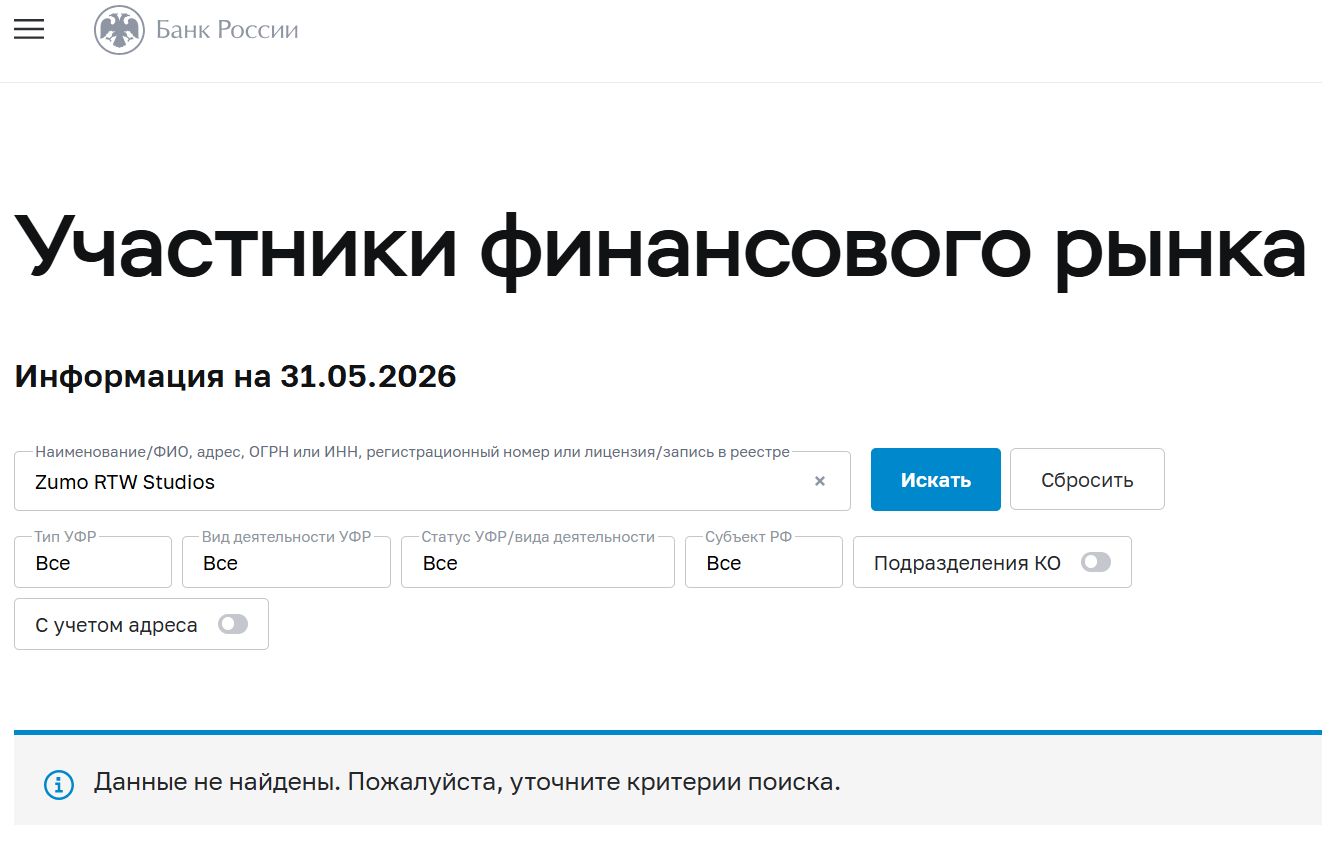The image size is (1322, 850).
Task: Go to Банк России home via logo text
Action: click(x=227, y=30)
